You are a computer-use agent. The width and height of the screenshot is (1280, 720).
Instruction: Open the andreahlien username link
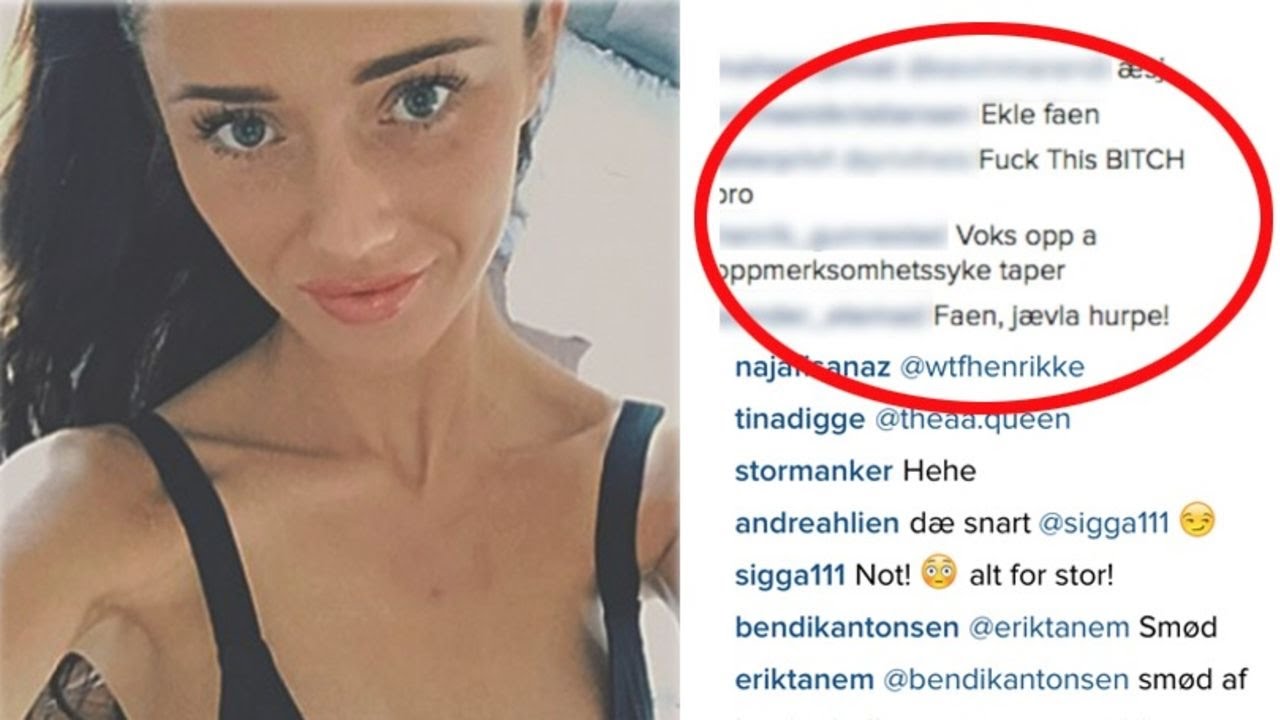click(817, 524)
